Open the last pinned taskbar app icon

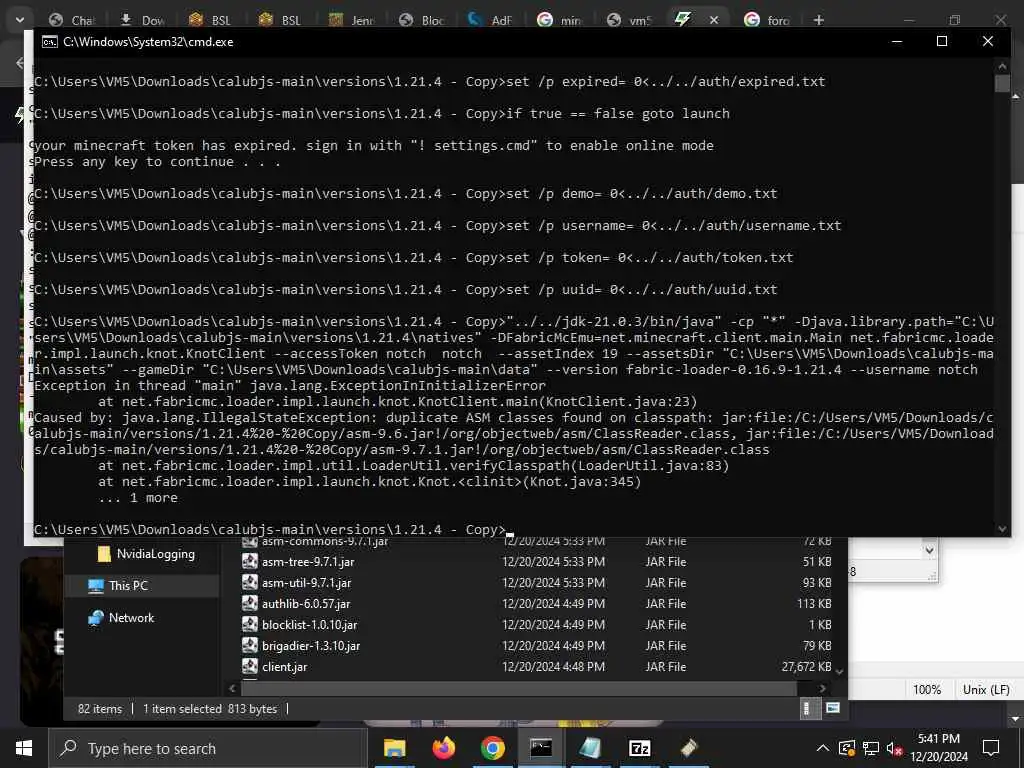[688, 748]
